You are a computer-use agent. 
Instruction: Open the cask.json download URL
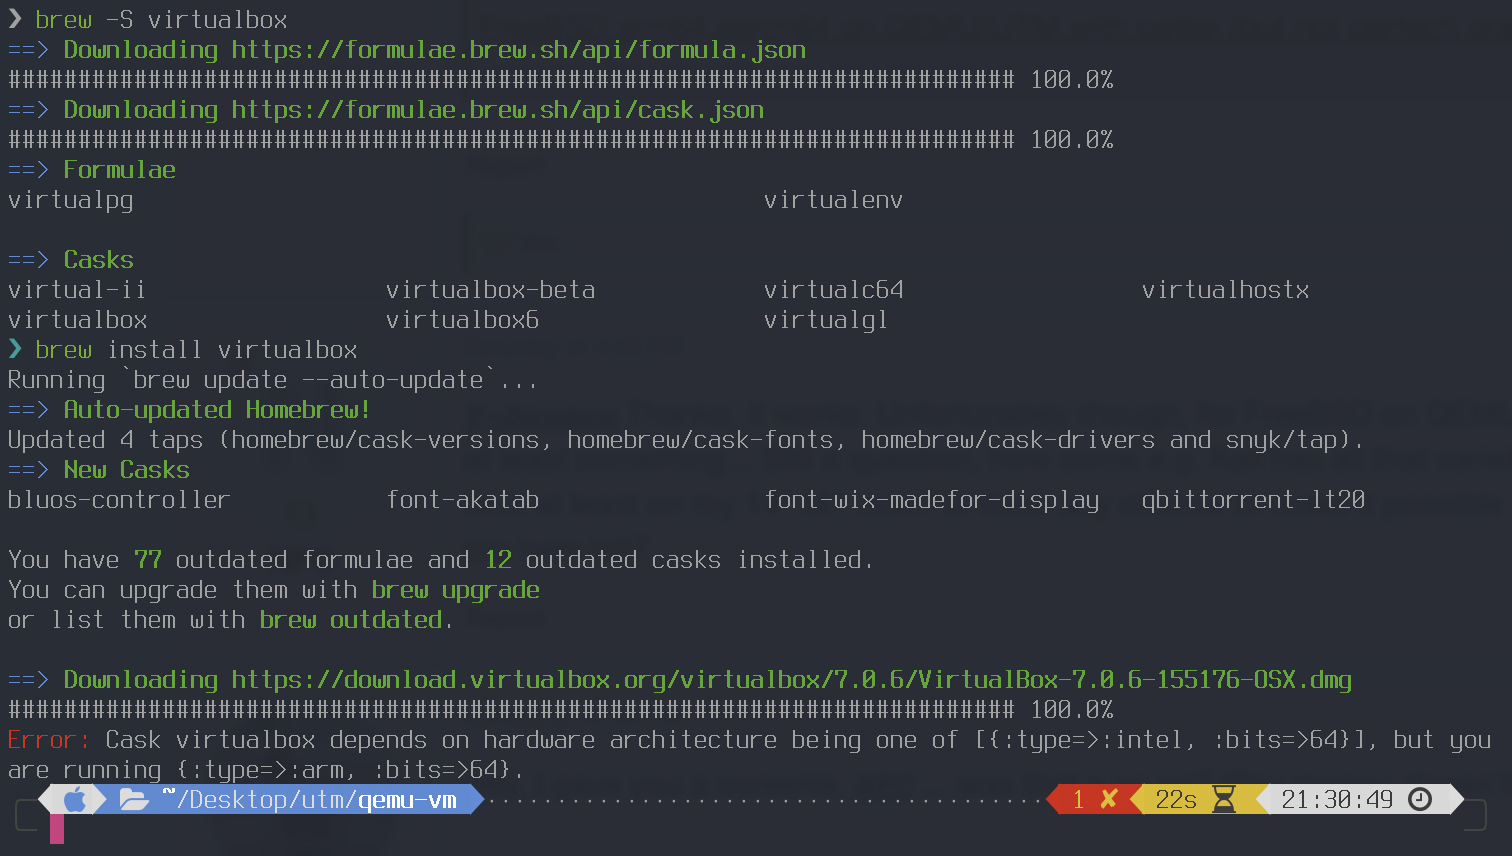click(x=497, y=110)
